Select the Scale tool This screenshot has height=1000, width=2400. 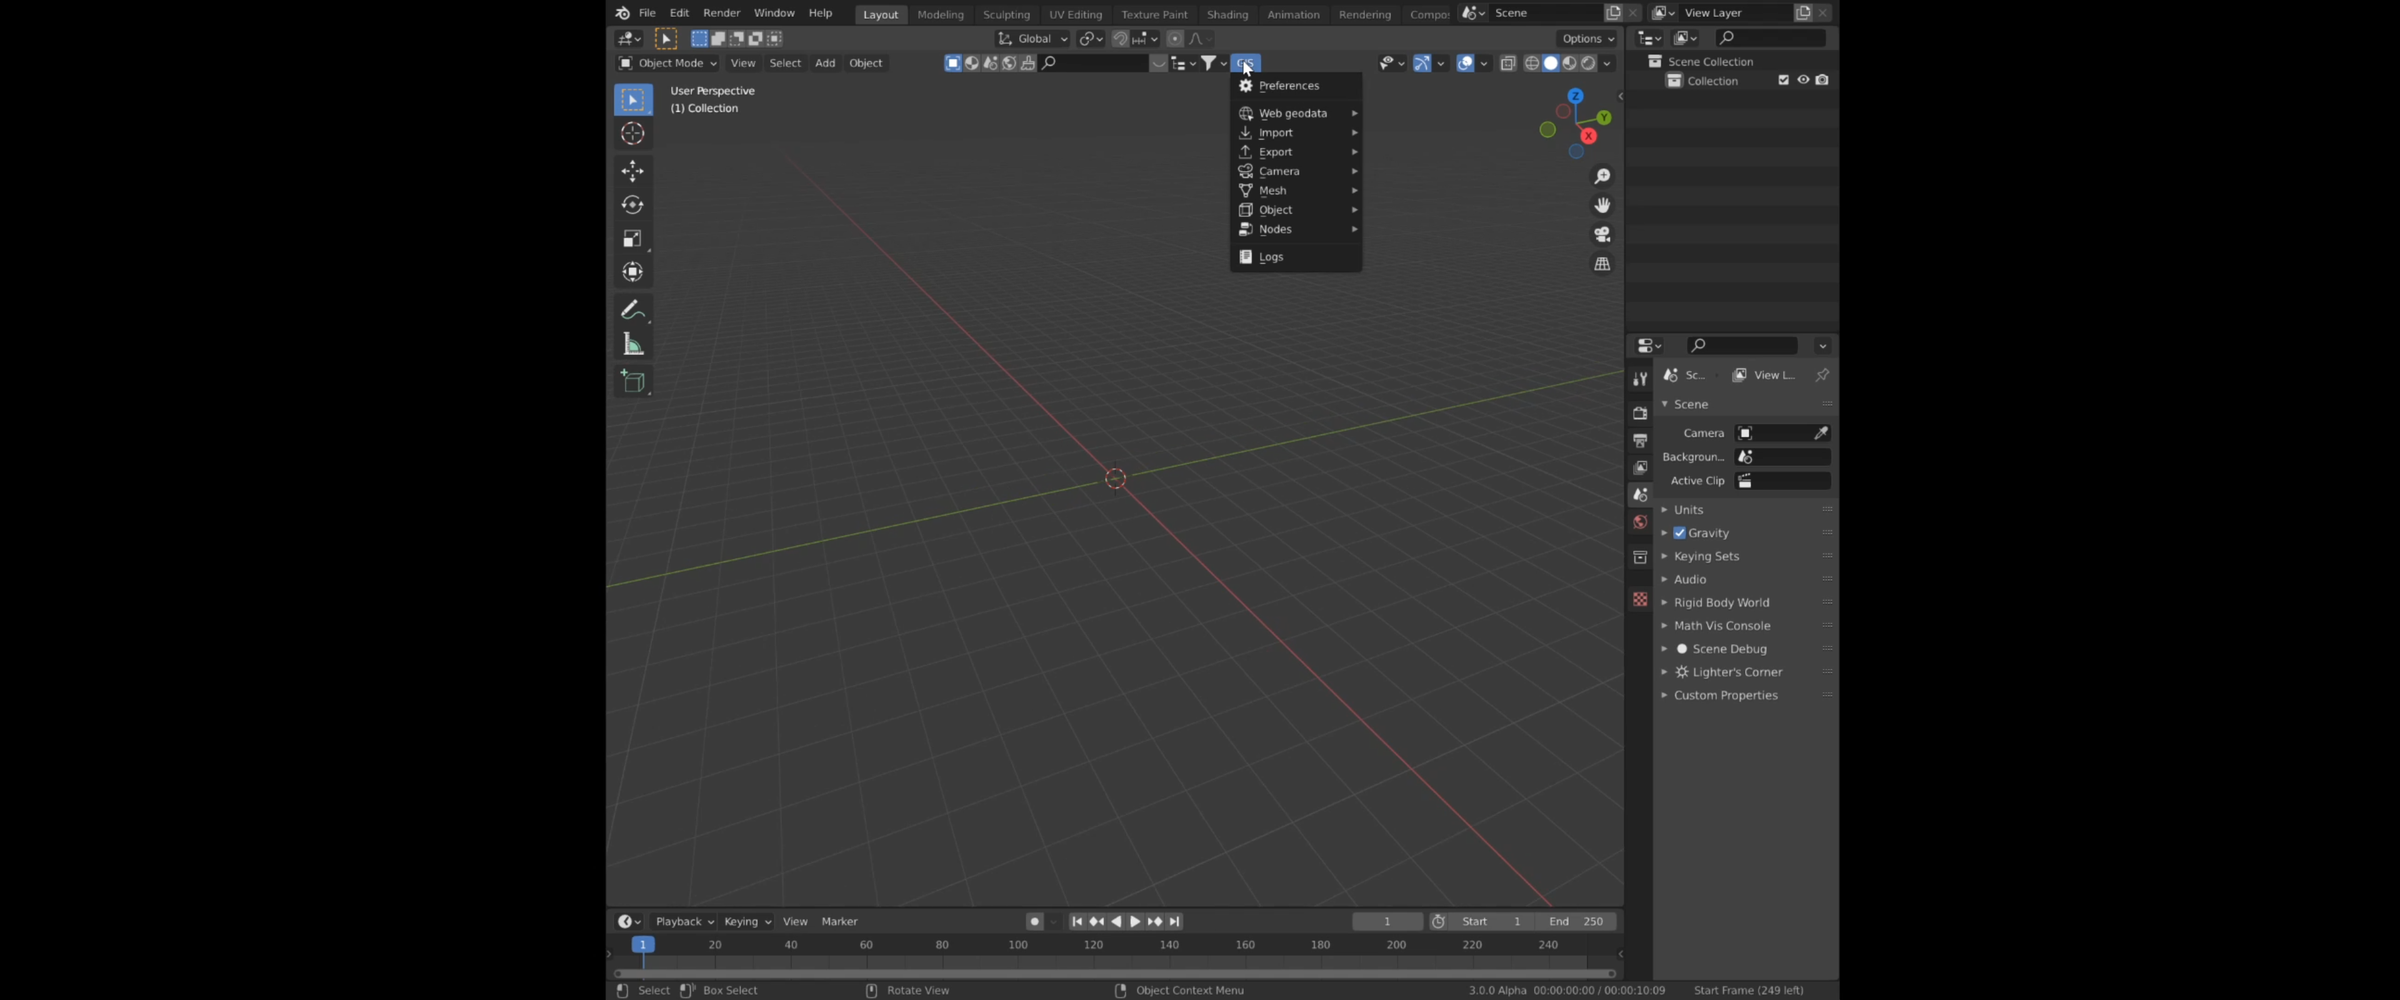click(632, 238)
